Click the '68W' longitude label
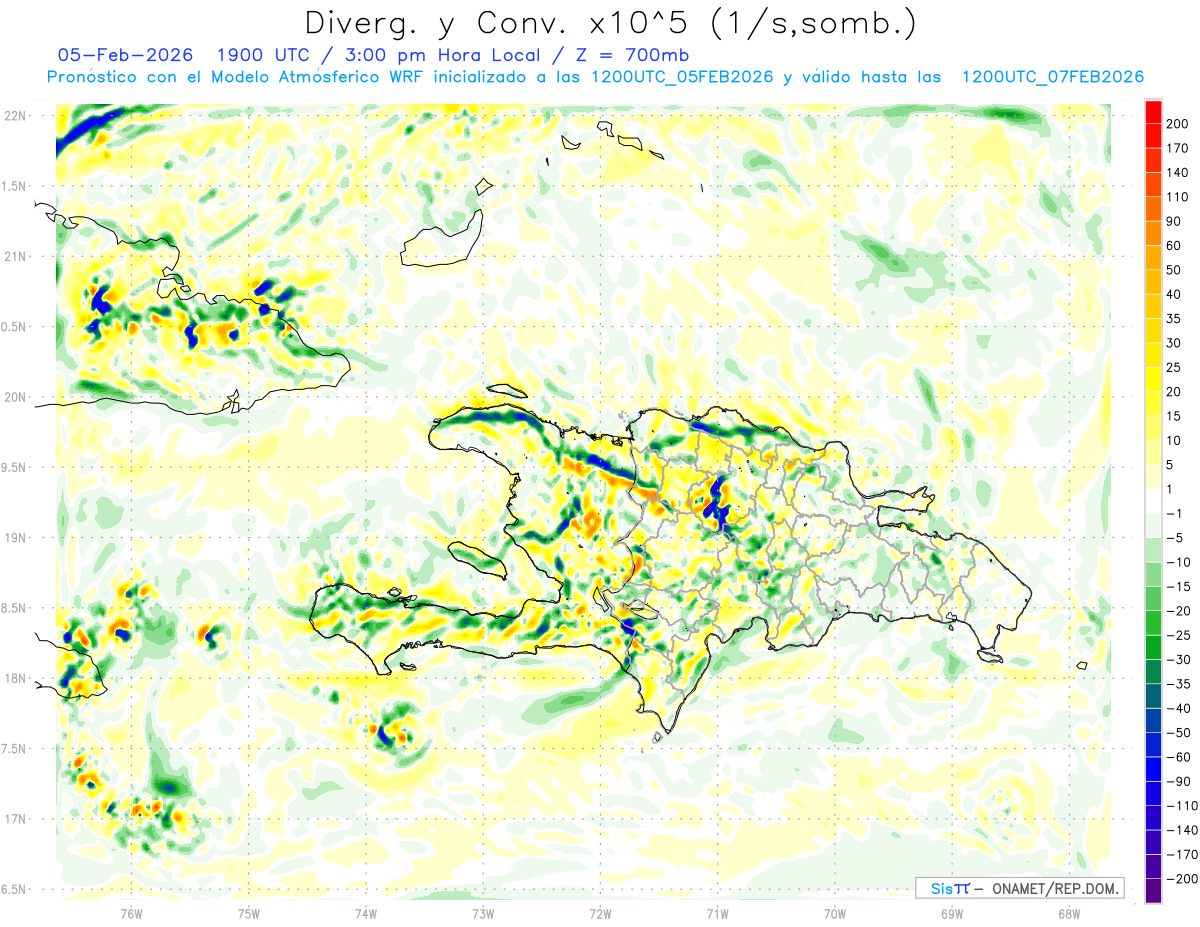 point(1069,914)
